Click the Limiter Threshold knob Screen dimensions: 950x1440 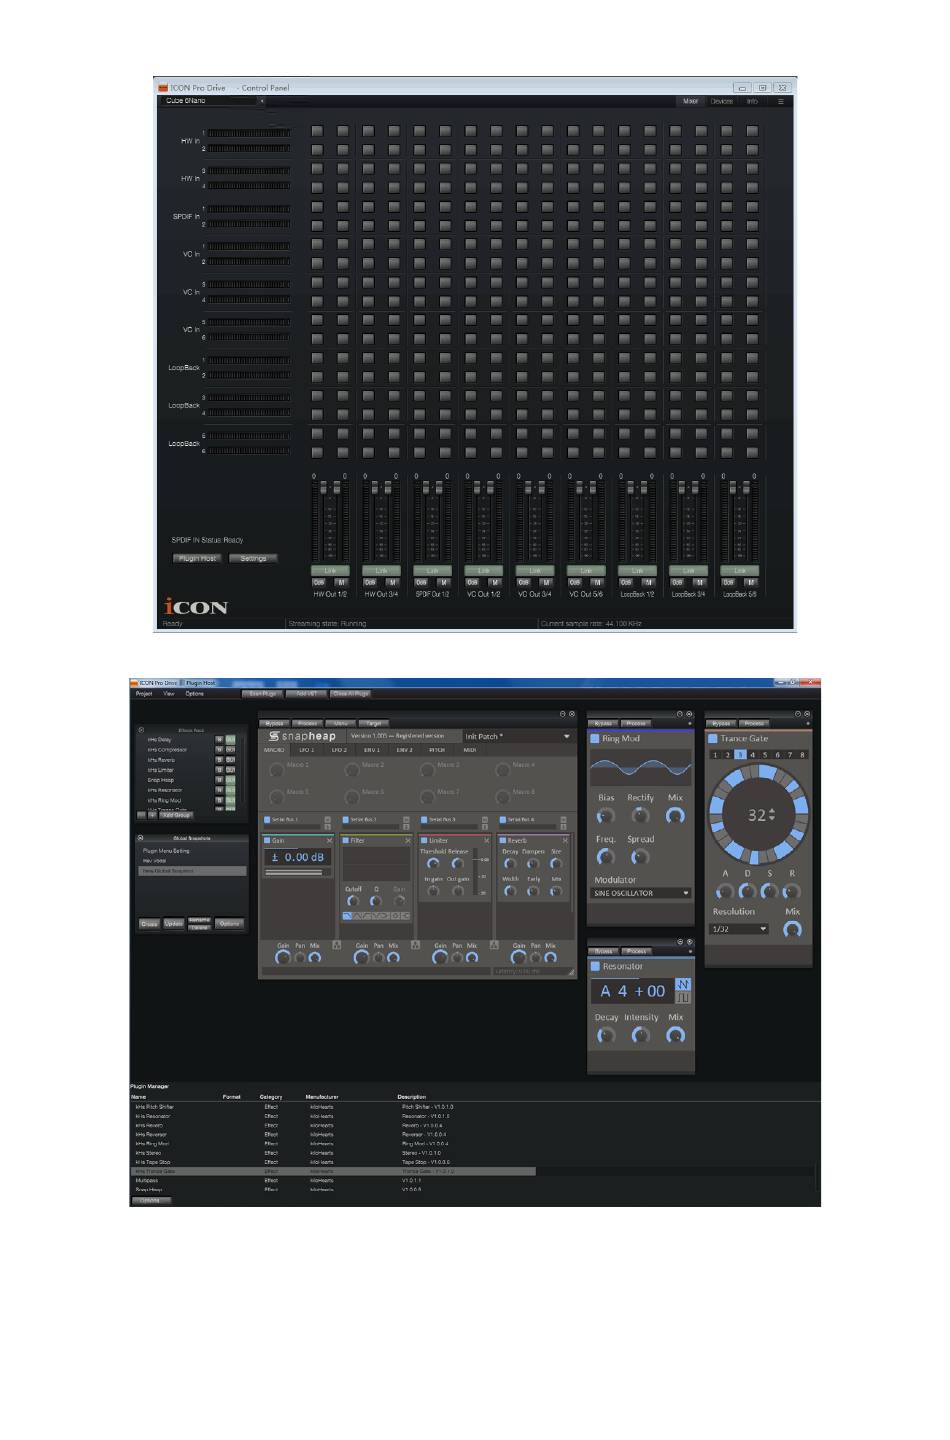(x=433, y=864)
